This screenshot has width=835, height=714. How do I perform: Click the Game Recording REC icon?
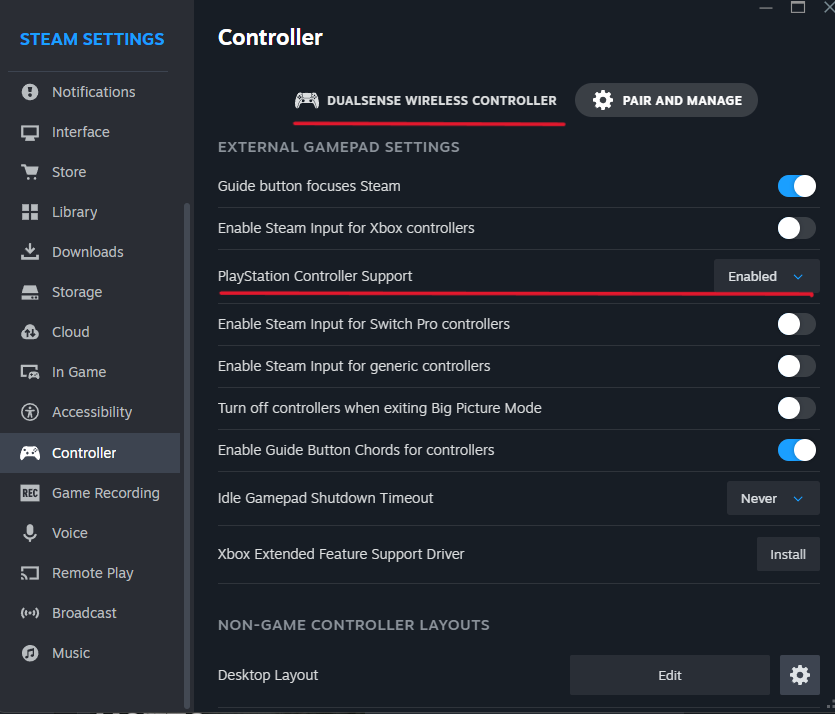[x=30, y=493]
